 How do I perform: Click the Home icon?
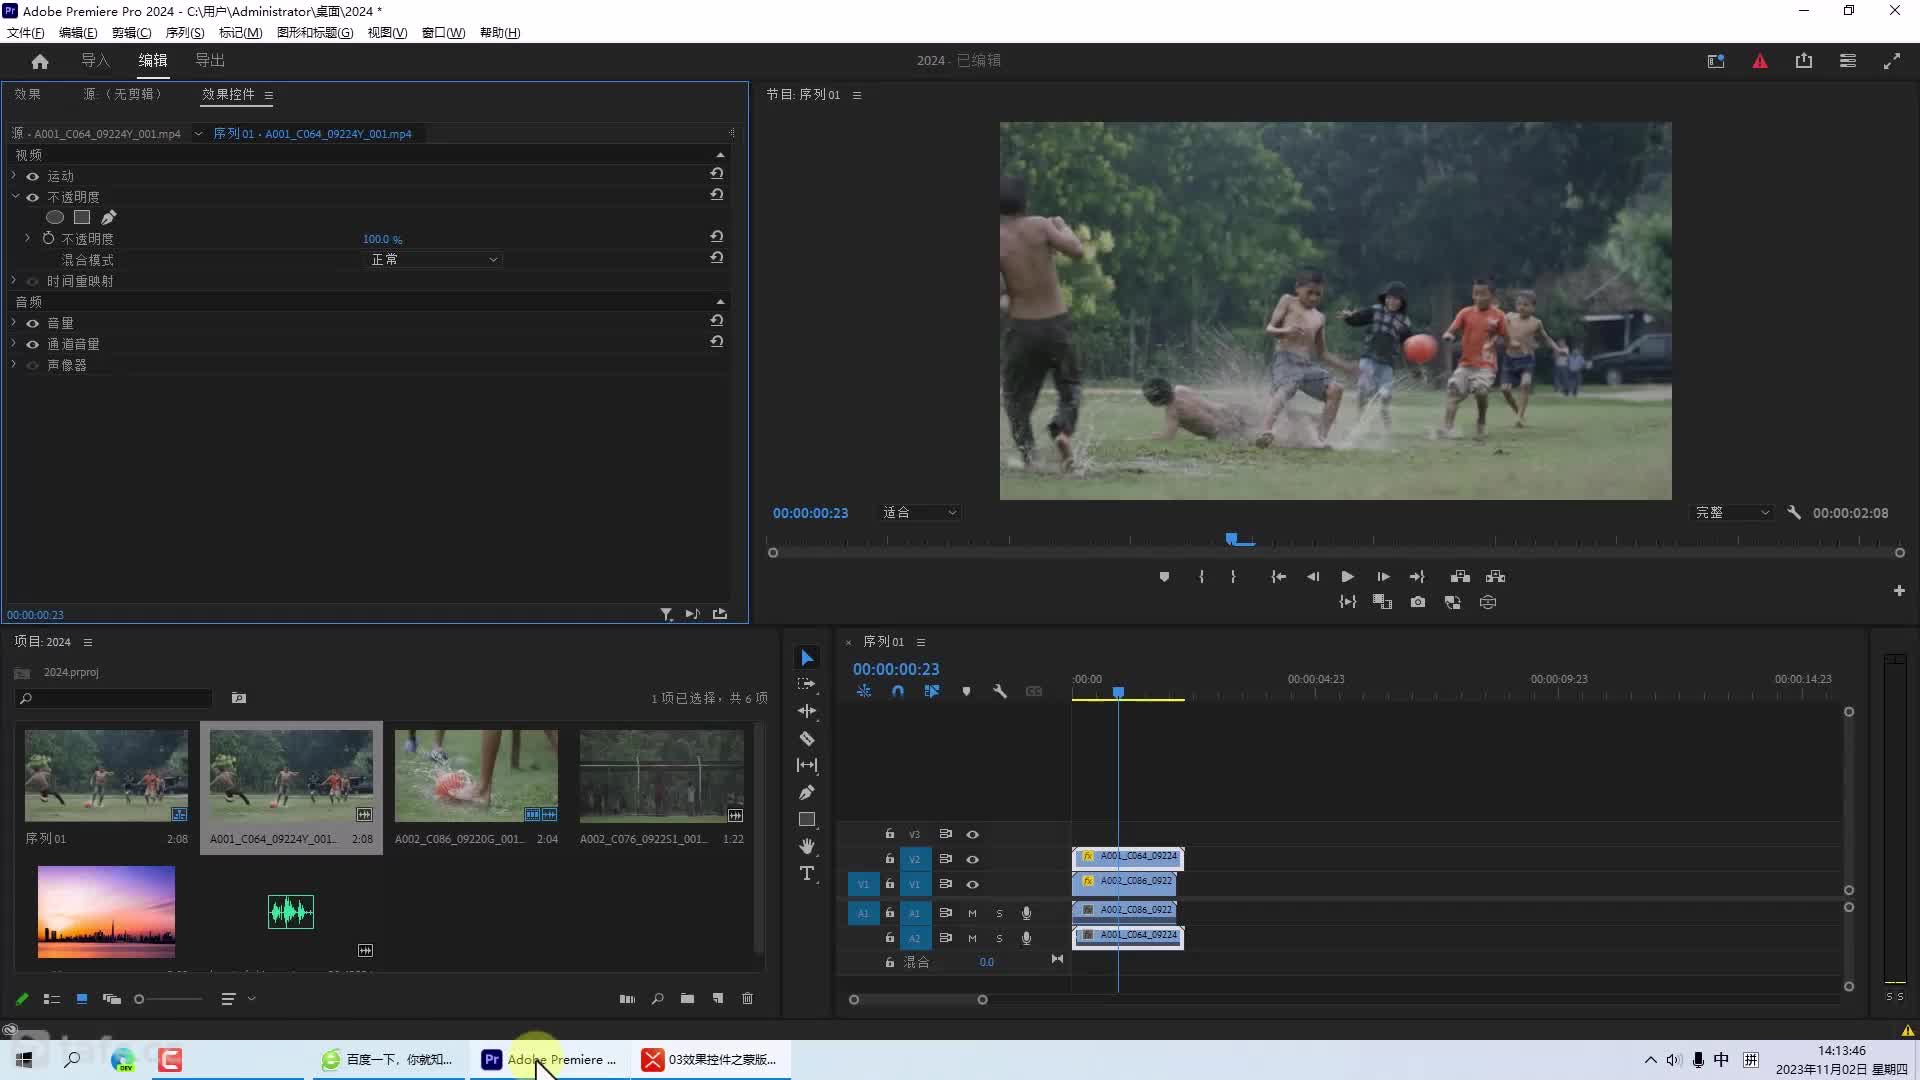click(x=40, y=61)
